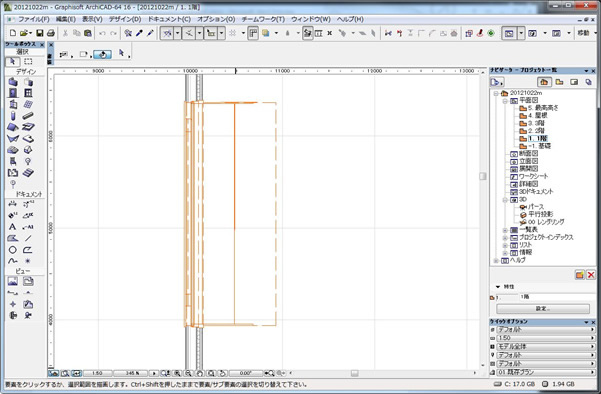This screenshot has width=601, height=394.
Task: Click the Pick Up Parameters eyedropper icon
Action: 139,33
